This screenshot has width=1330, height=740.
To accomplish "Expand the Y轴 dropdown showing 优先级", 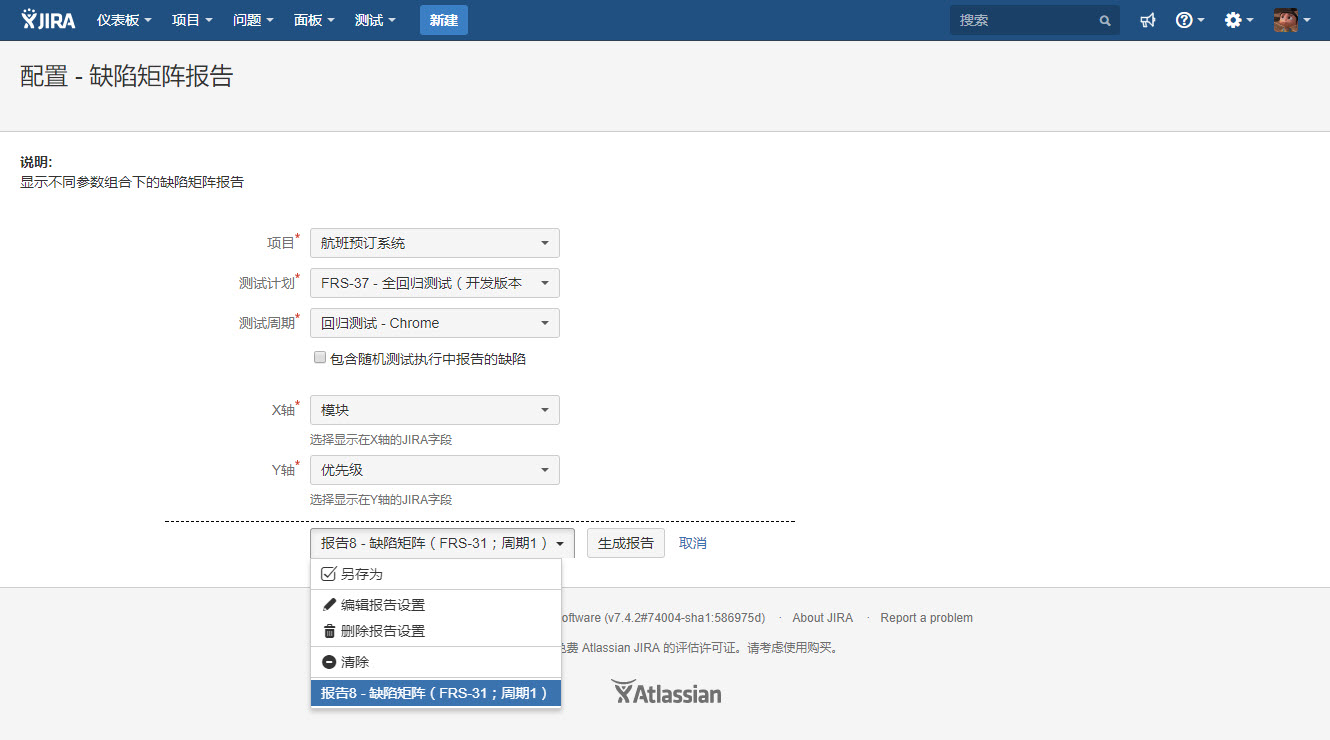I will pyautogui.click(x=435, y=470).
